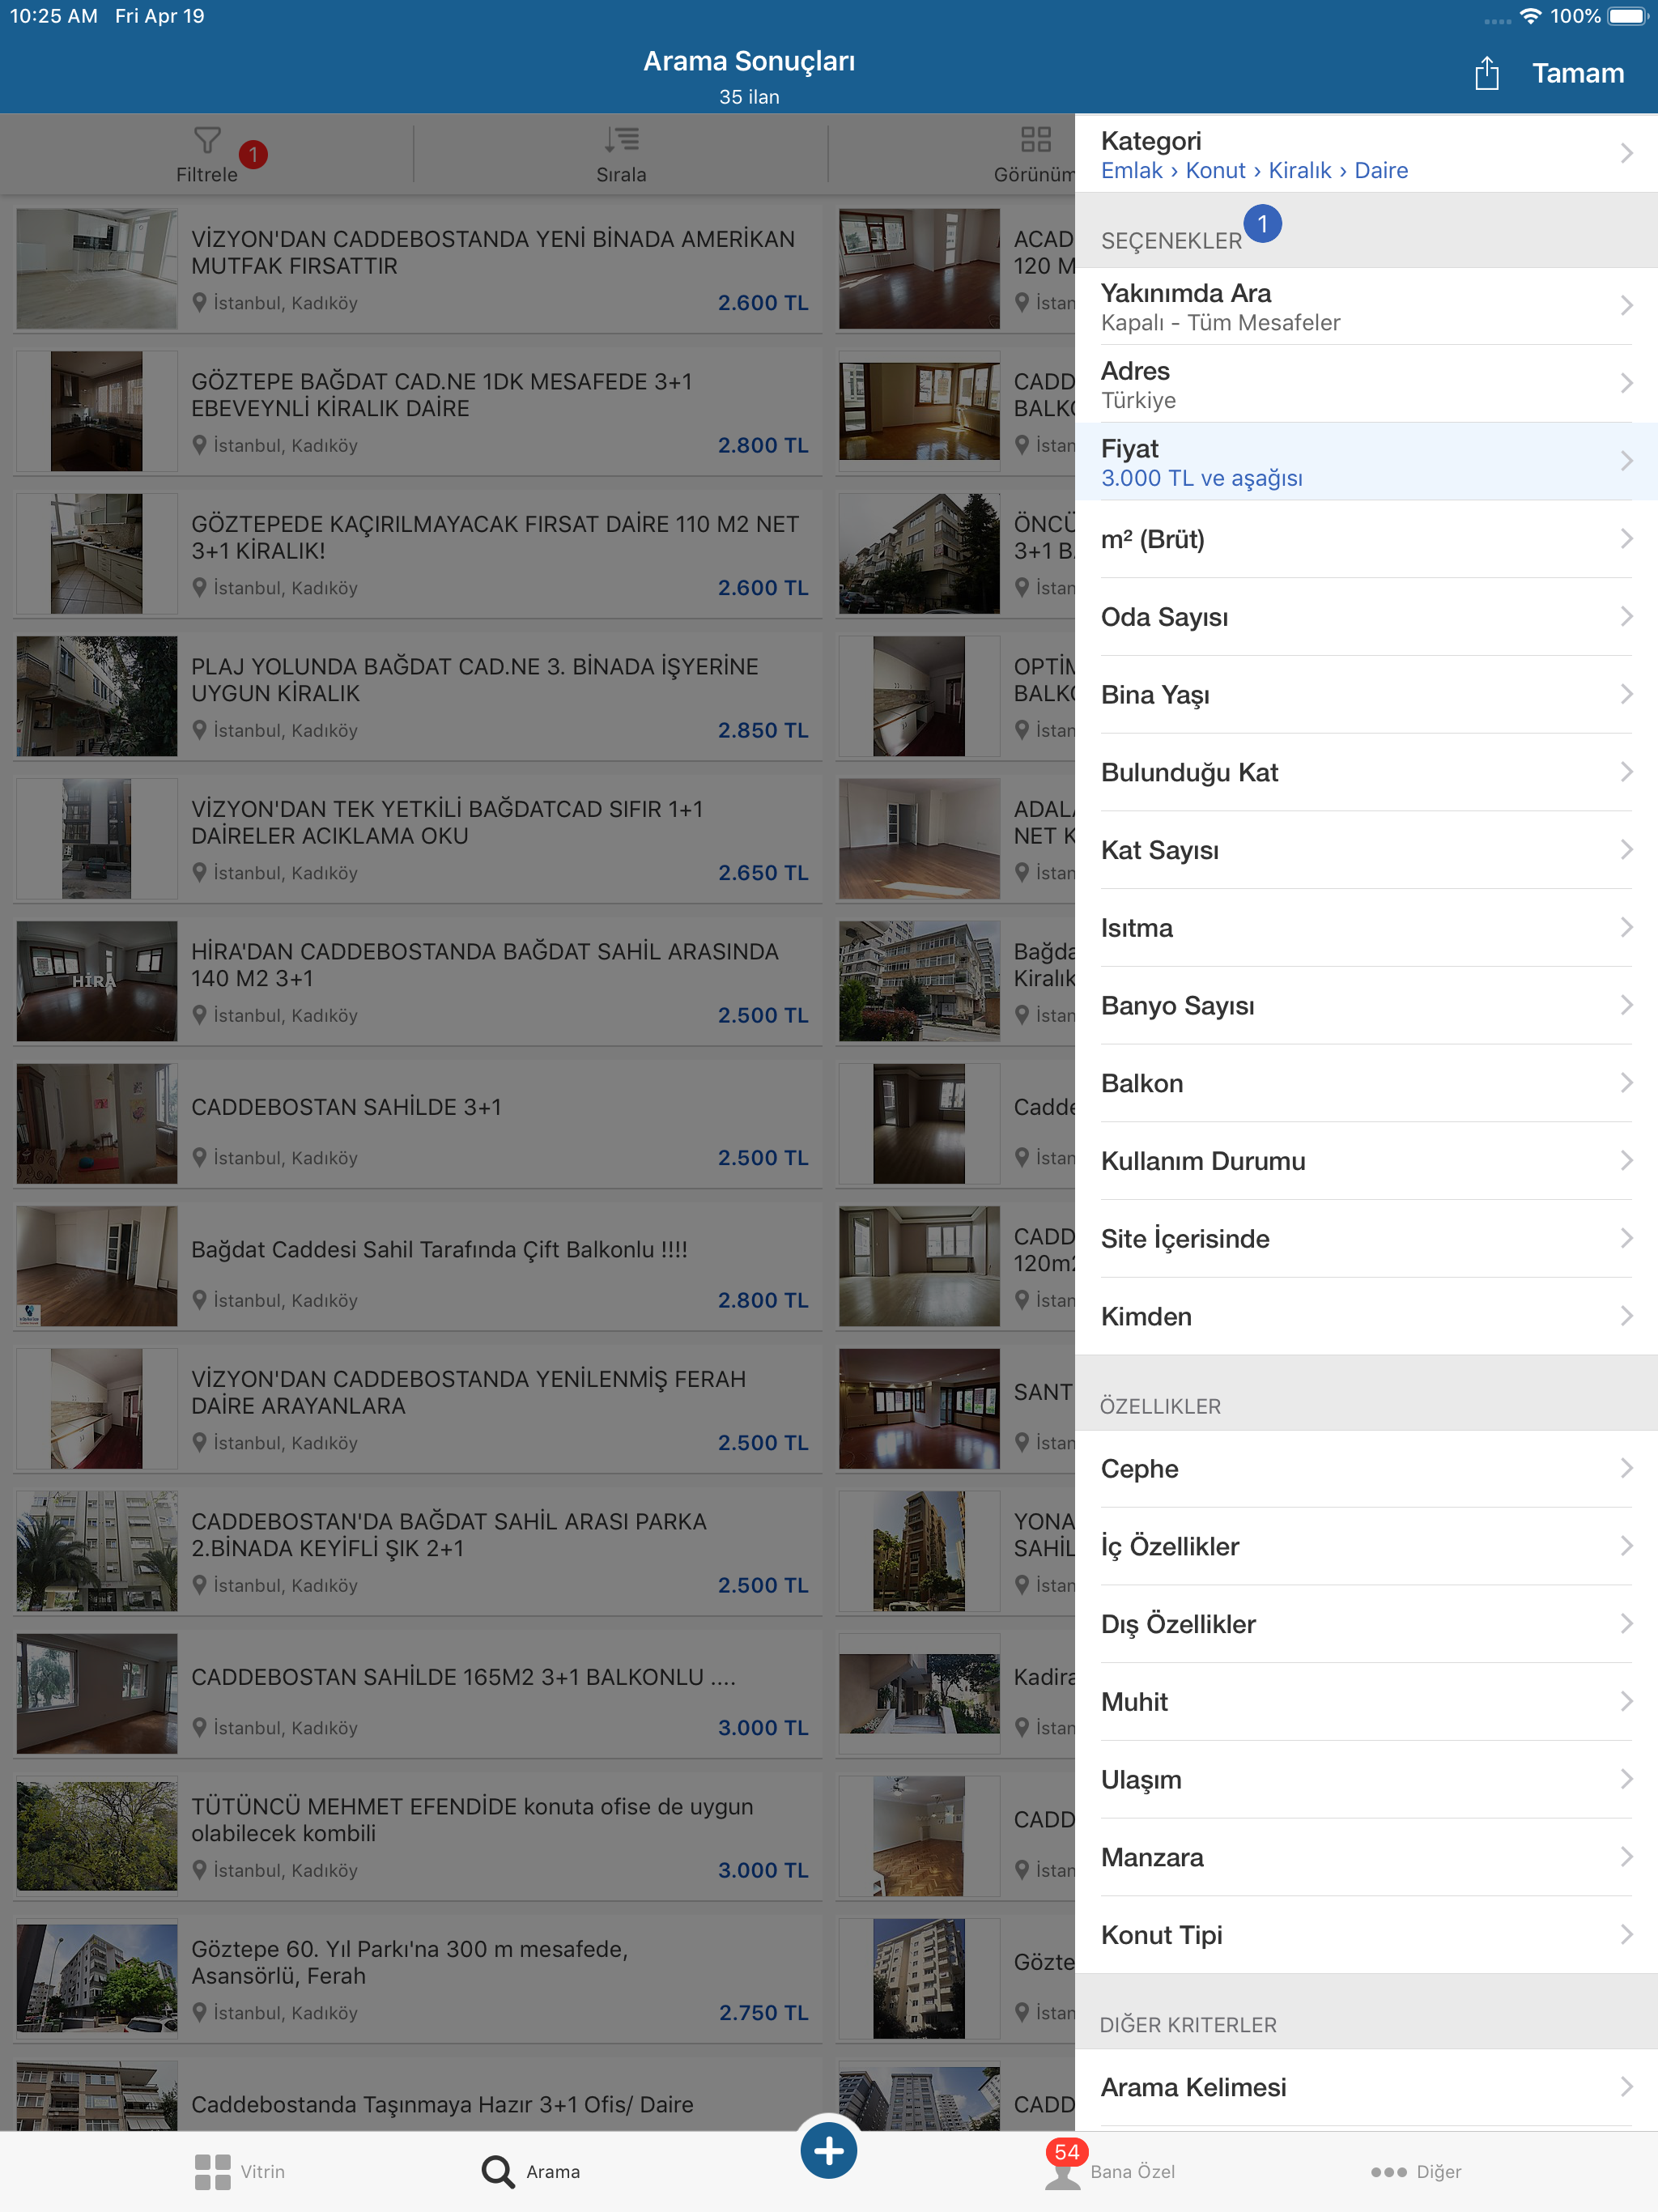Expand m² (Brüt) filter
This screenshot has width=1658, height=2212.
coord(1366,540)
